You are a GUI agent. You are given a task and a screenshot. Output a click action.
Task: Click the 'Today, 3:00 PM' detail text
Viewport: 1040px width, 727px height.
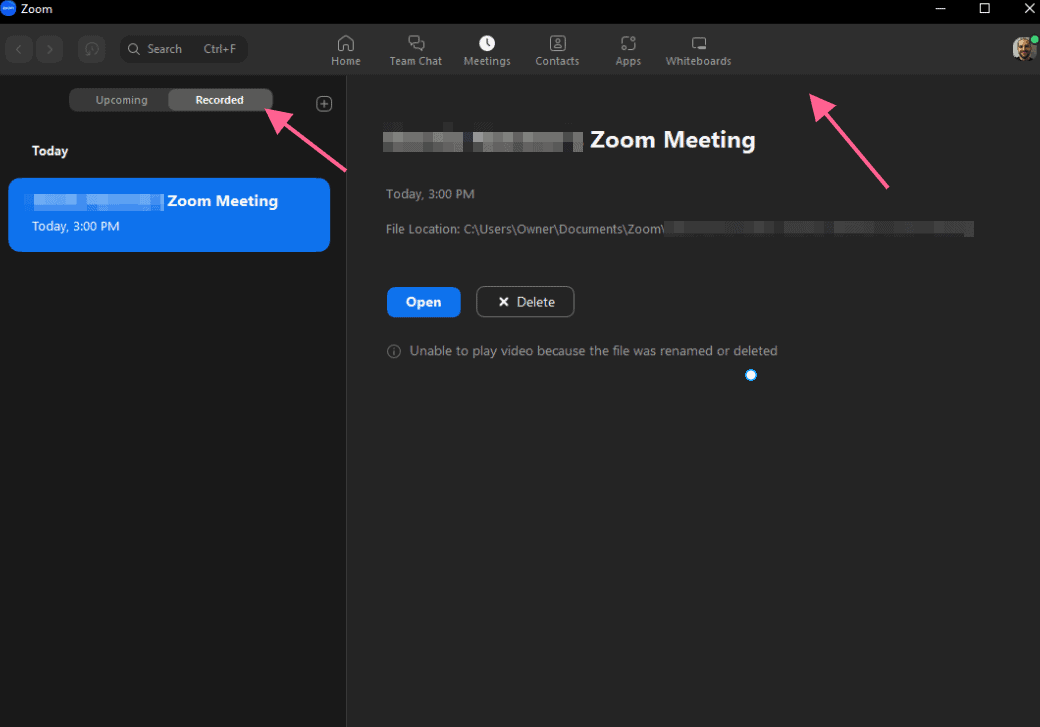tap(430, 194)
